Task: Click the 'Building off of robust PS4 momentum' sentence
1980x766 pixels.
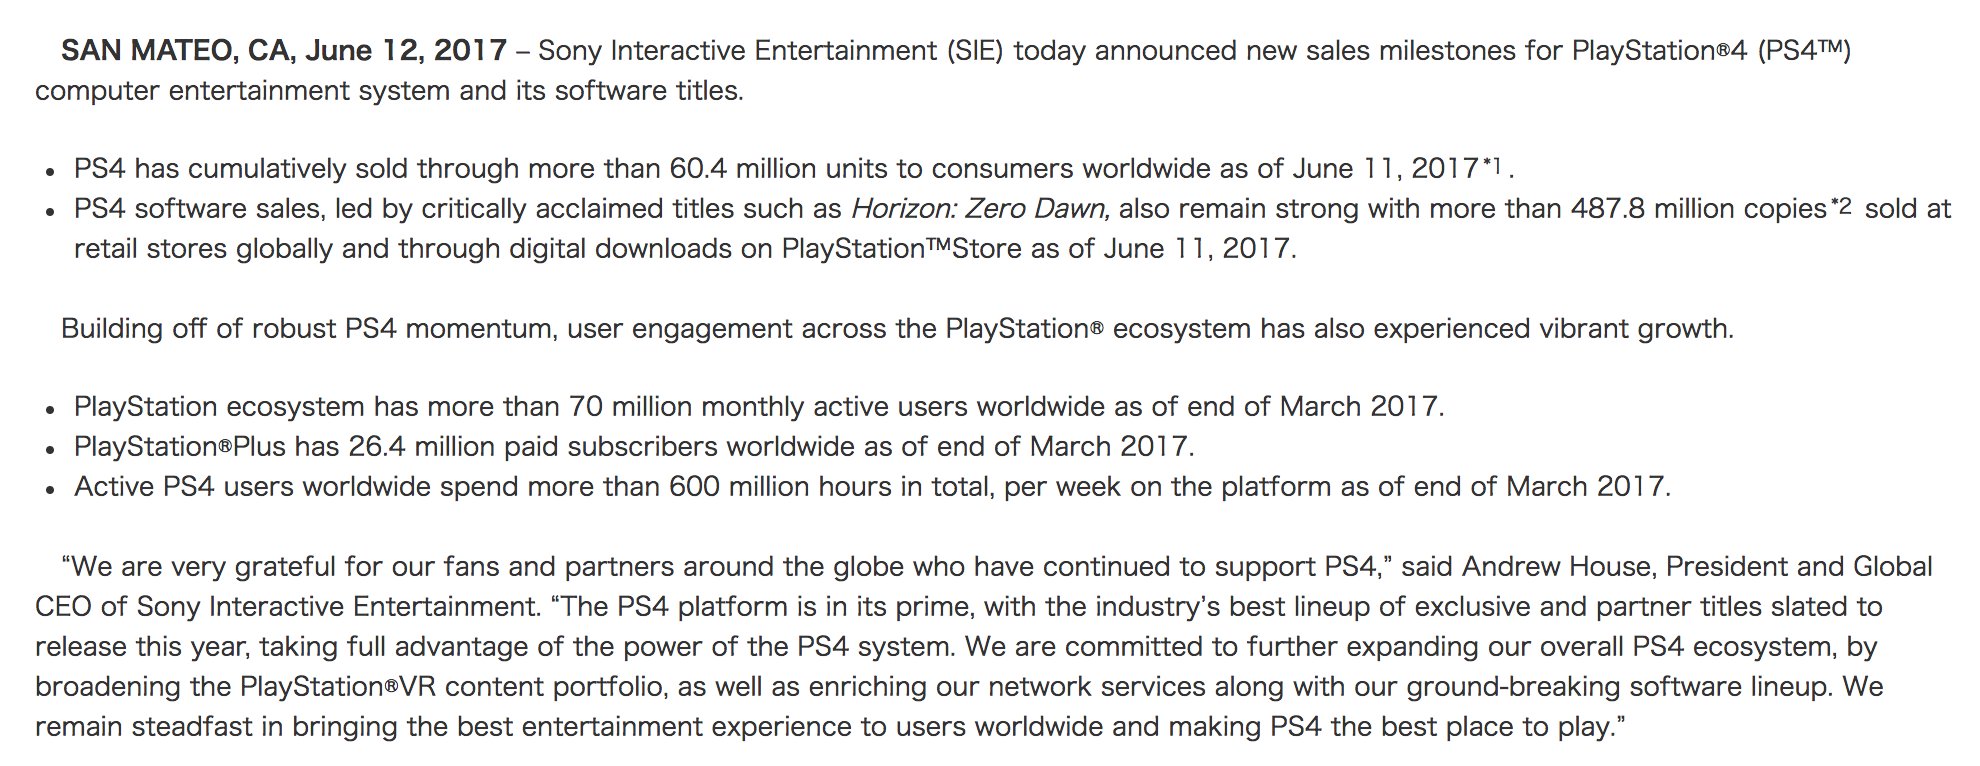Action: click(x=309, y=329)
